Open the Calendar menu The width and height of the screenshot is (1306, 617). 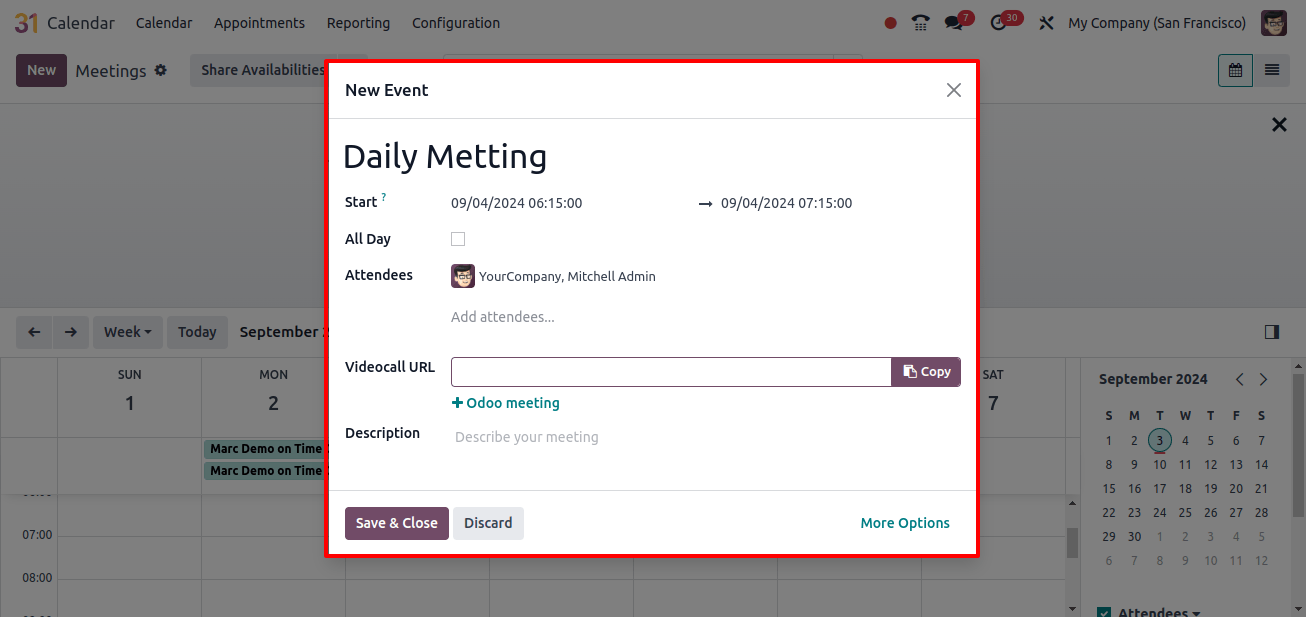coord(164,23)
